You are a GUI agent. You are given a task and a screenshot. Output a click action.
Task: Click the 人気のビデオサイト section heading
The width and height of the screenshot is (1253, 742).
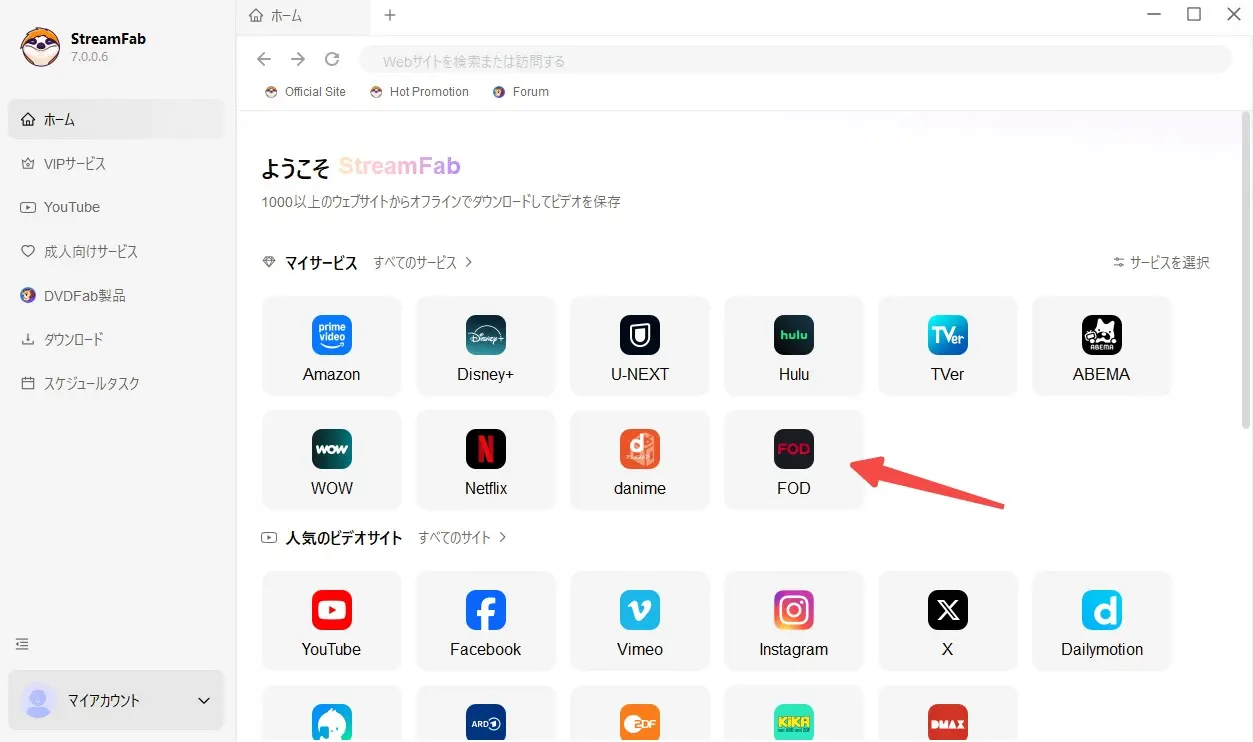(344, 538)
